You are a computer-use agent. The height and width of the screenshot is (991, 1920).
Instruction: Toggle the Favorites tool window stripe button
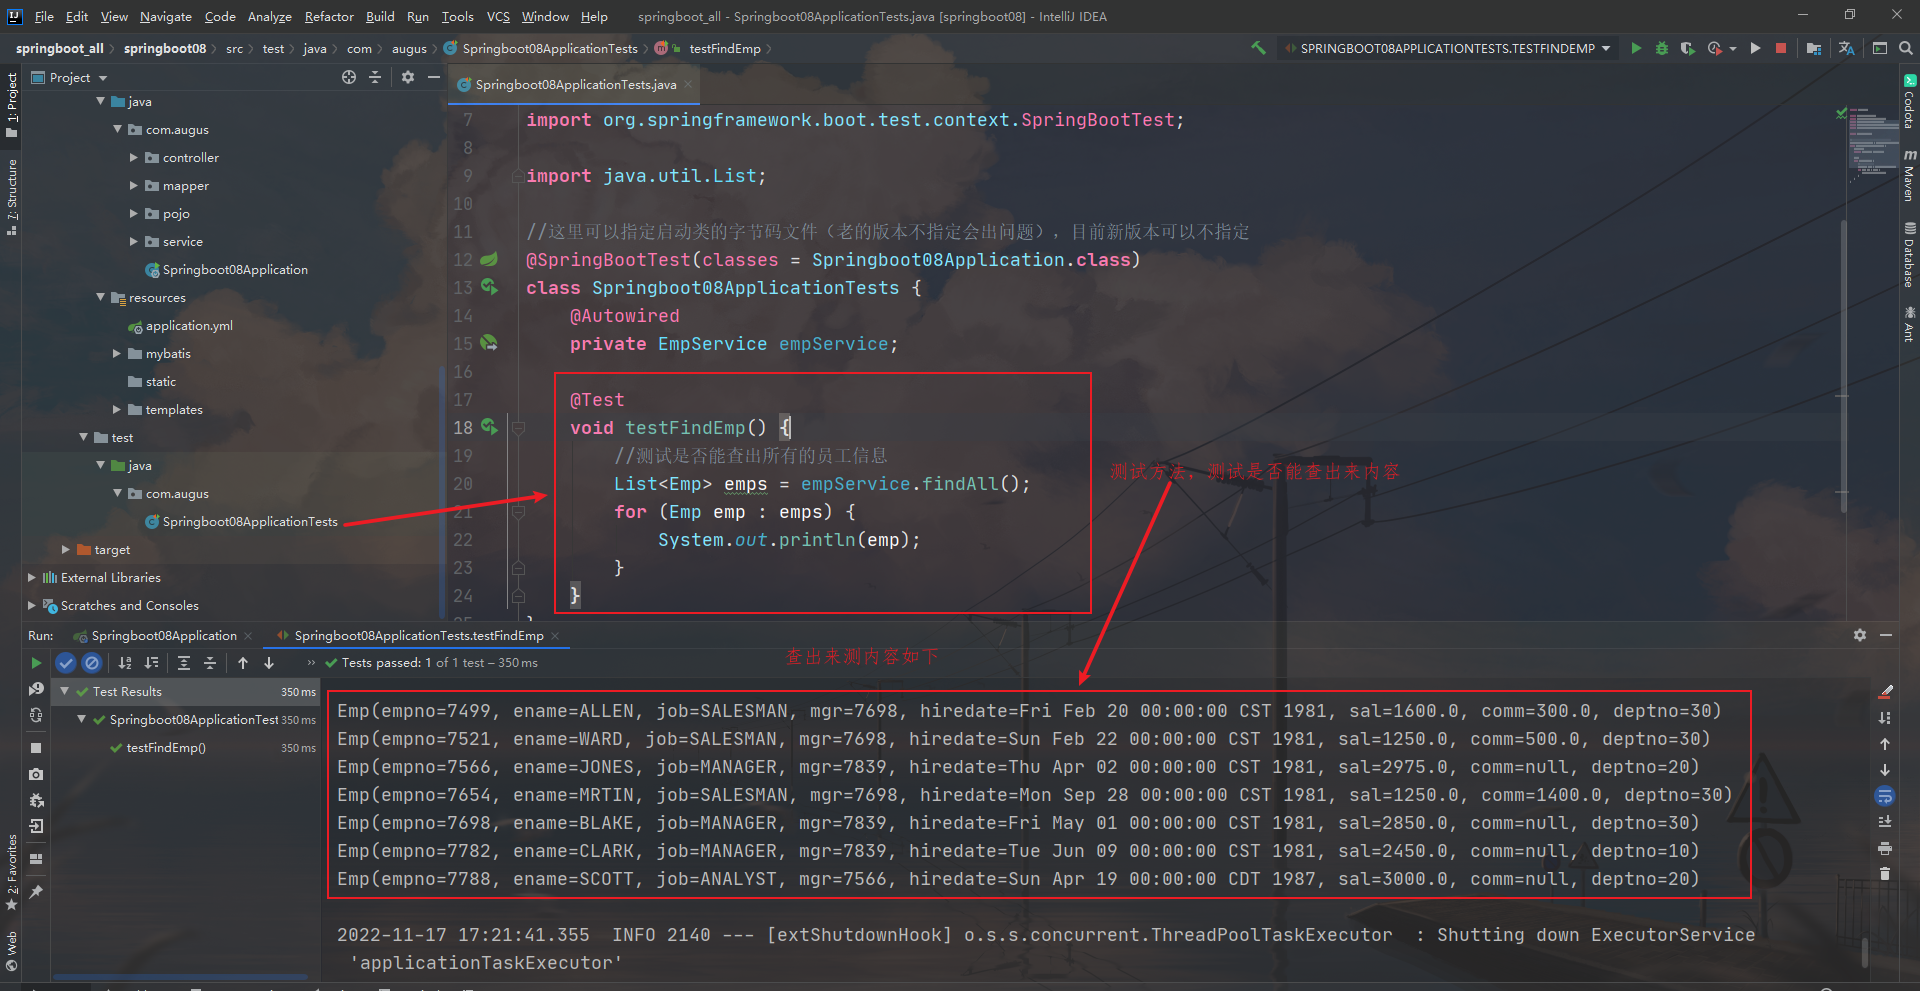(x=12, y=872)
